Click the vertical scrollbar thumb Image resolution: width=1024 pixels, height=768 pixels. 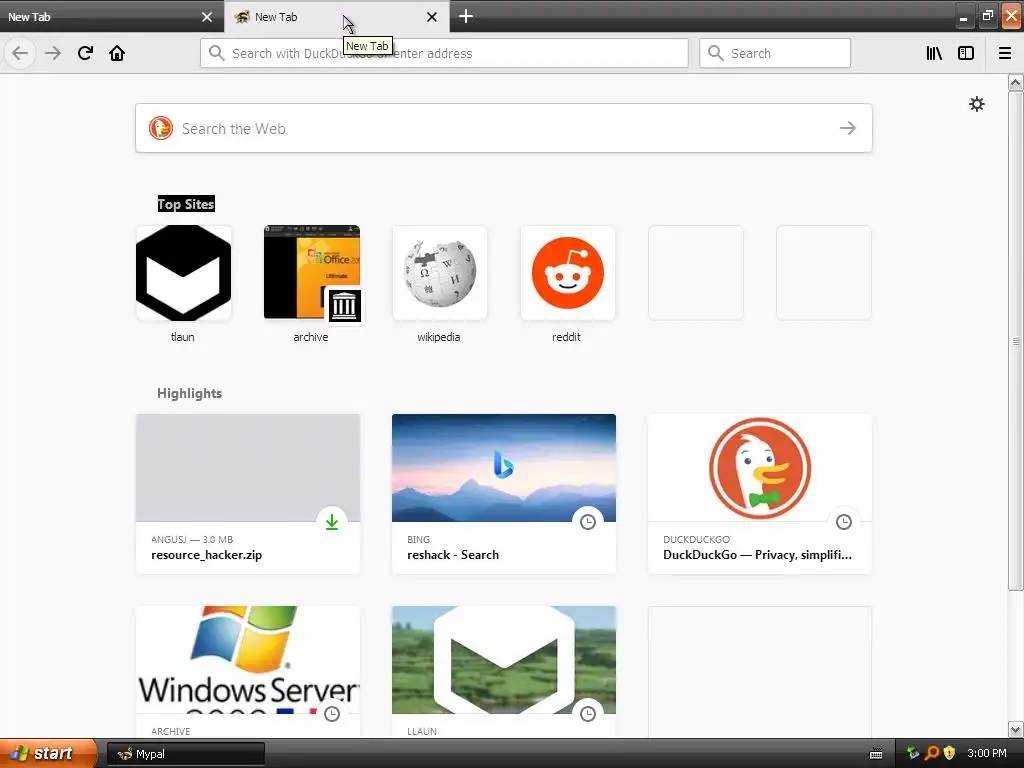click(x=1015, y=341)
